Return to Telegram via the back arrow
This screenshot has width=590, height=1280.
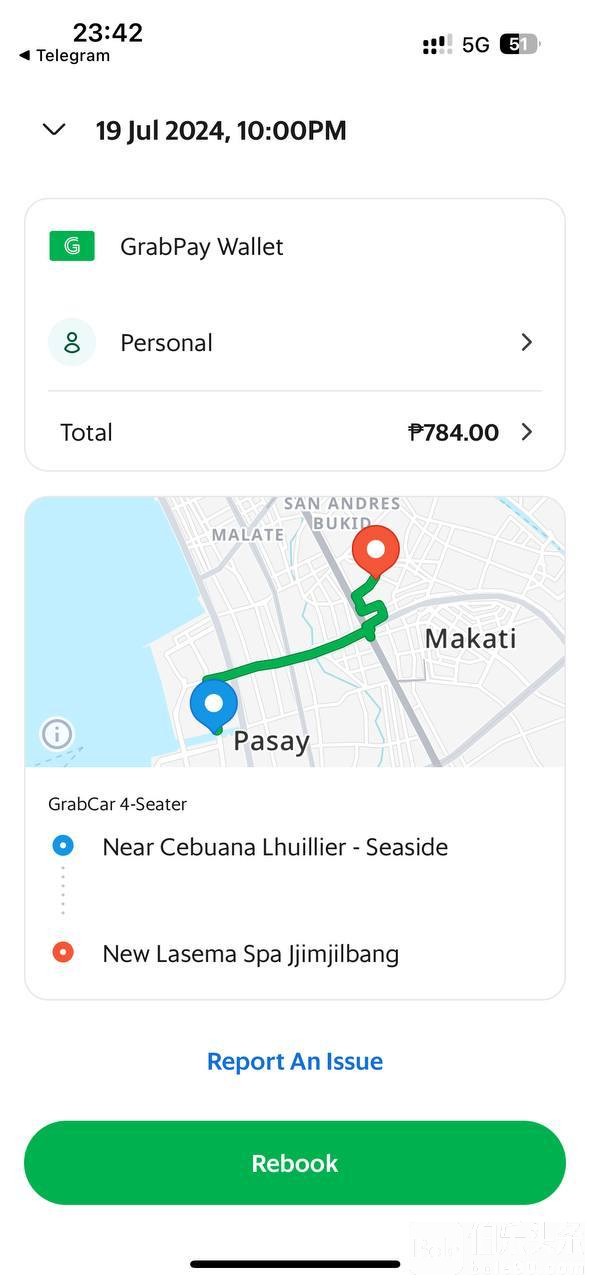64,56
